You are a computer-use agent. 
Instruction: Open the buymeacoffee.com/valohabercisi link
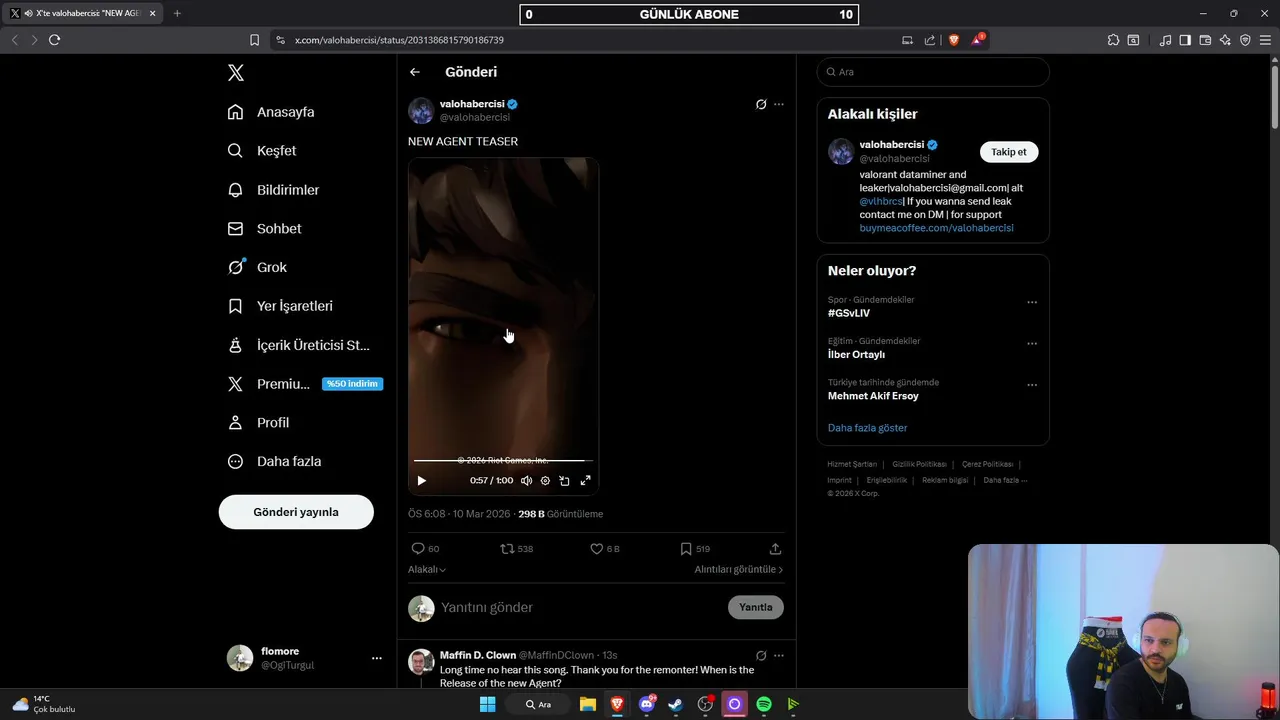pos(936,228)
